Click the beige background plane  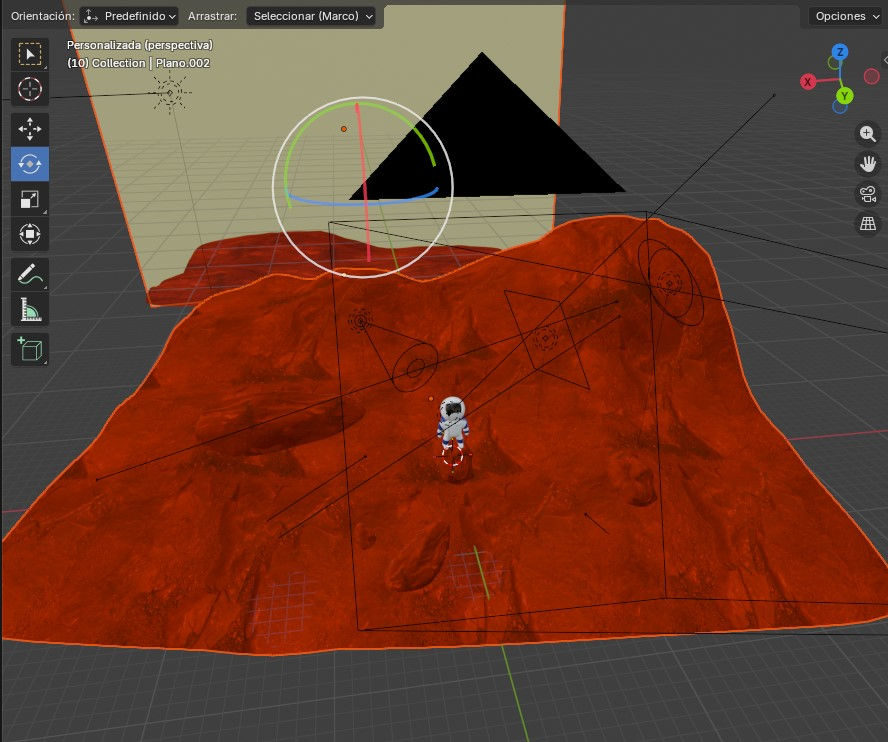click(x=238, y=170)
